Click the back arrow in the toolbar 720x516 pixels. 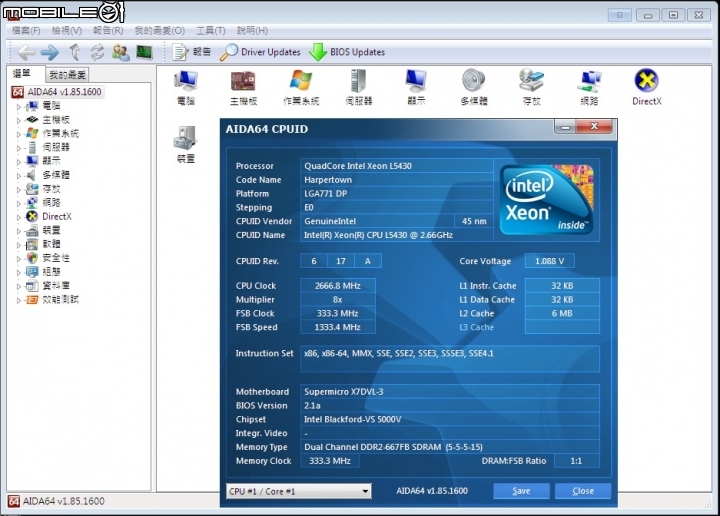click(x=26, y=52)
